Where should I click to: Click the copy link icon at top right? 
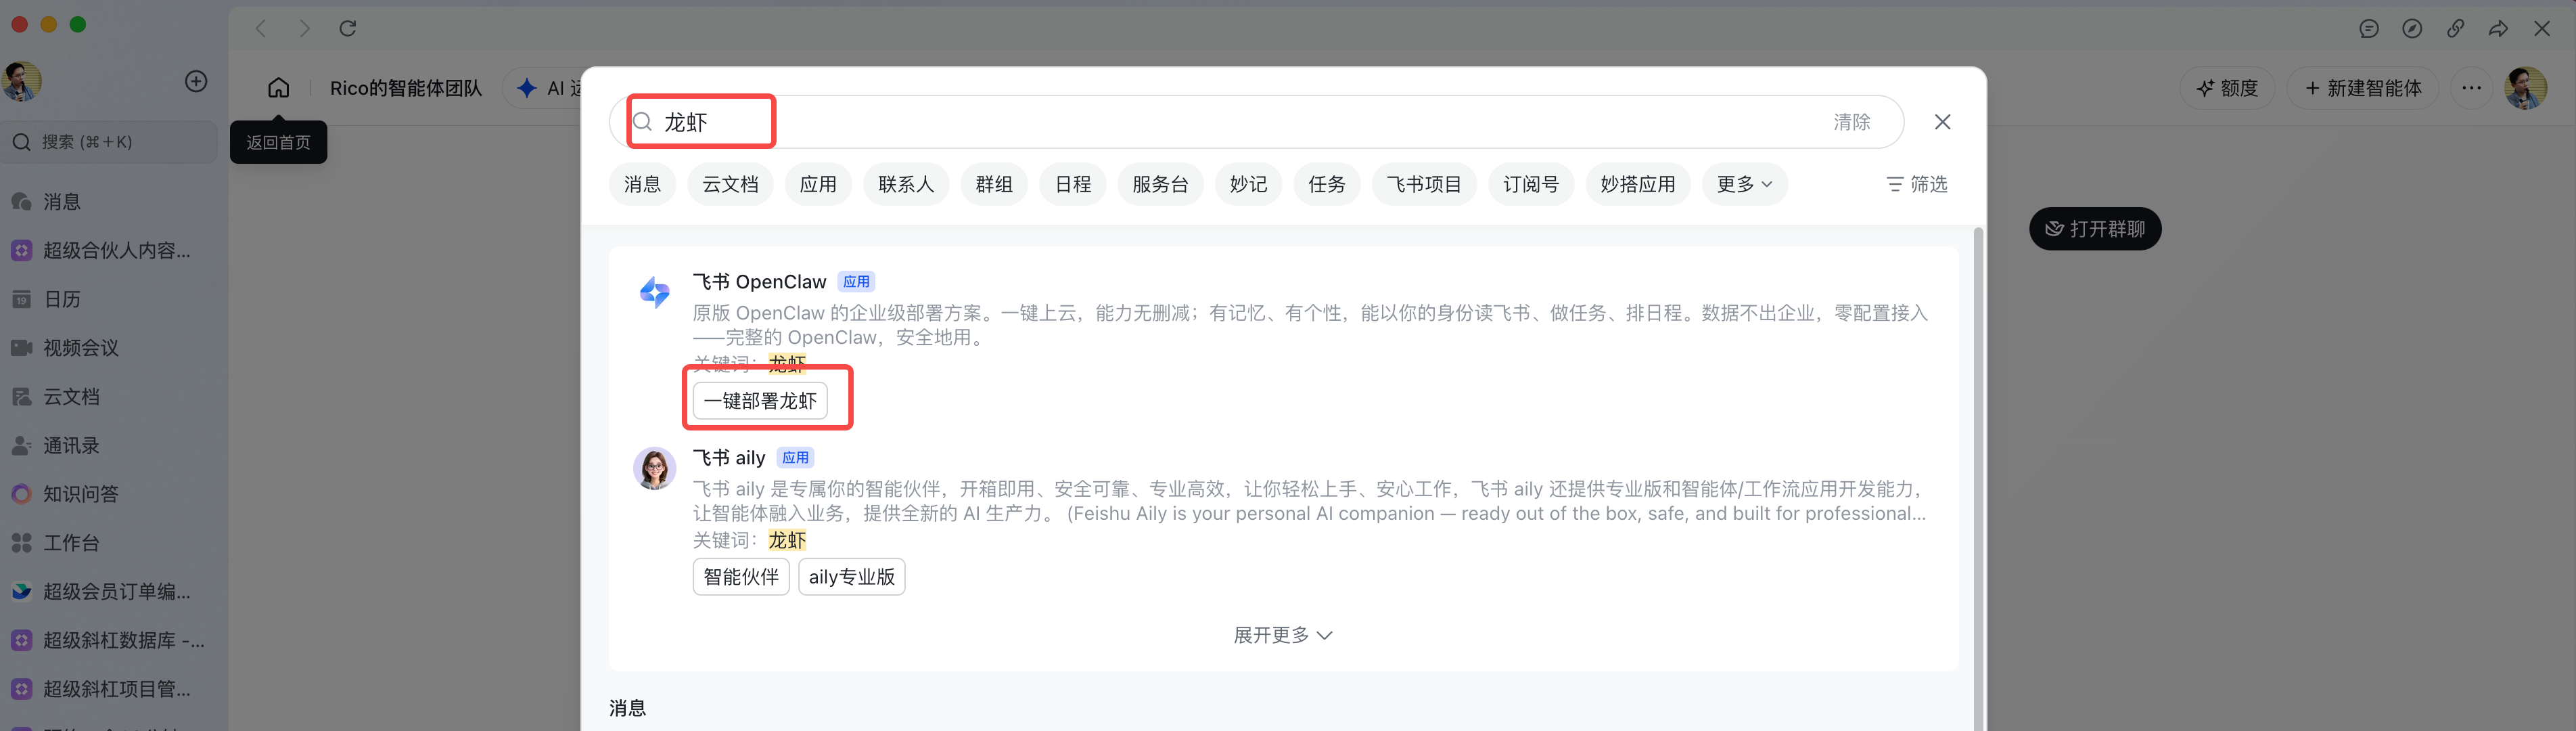2455,28
